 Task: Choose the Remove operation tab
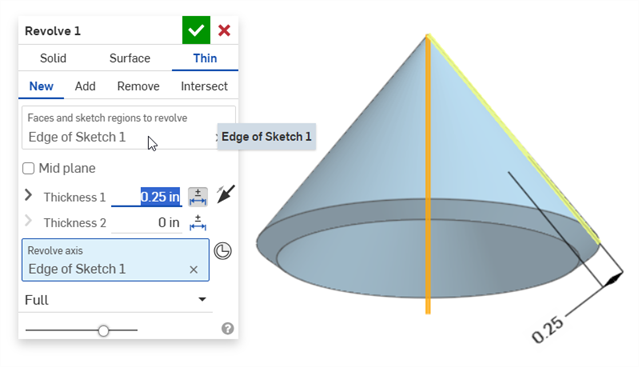(138, 86)
